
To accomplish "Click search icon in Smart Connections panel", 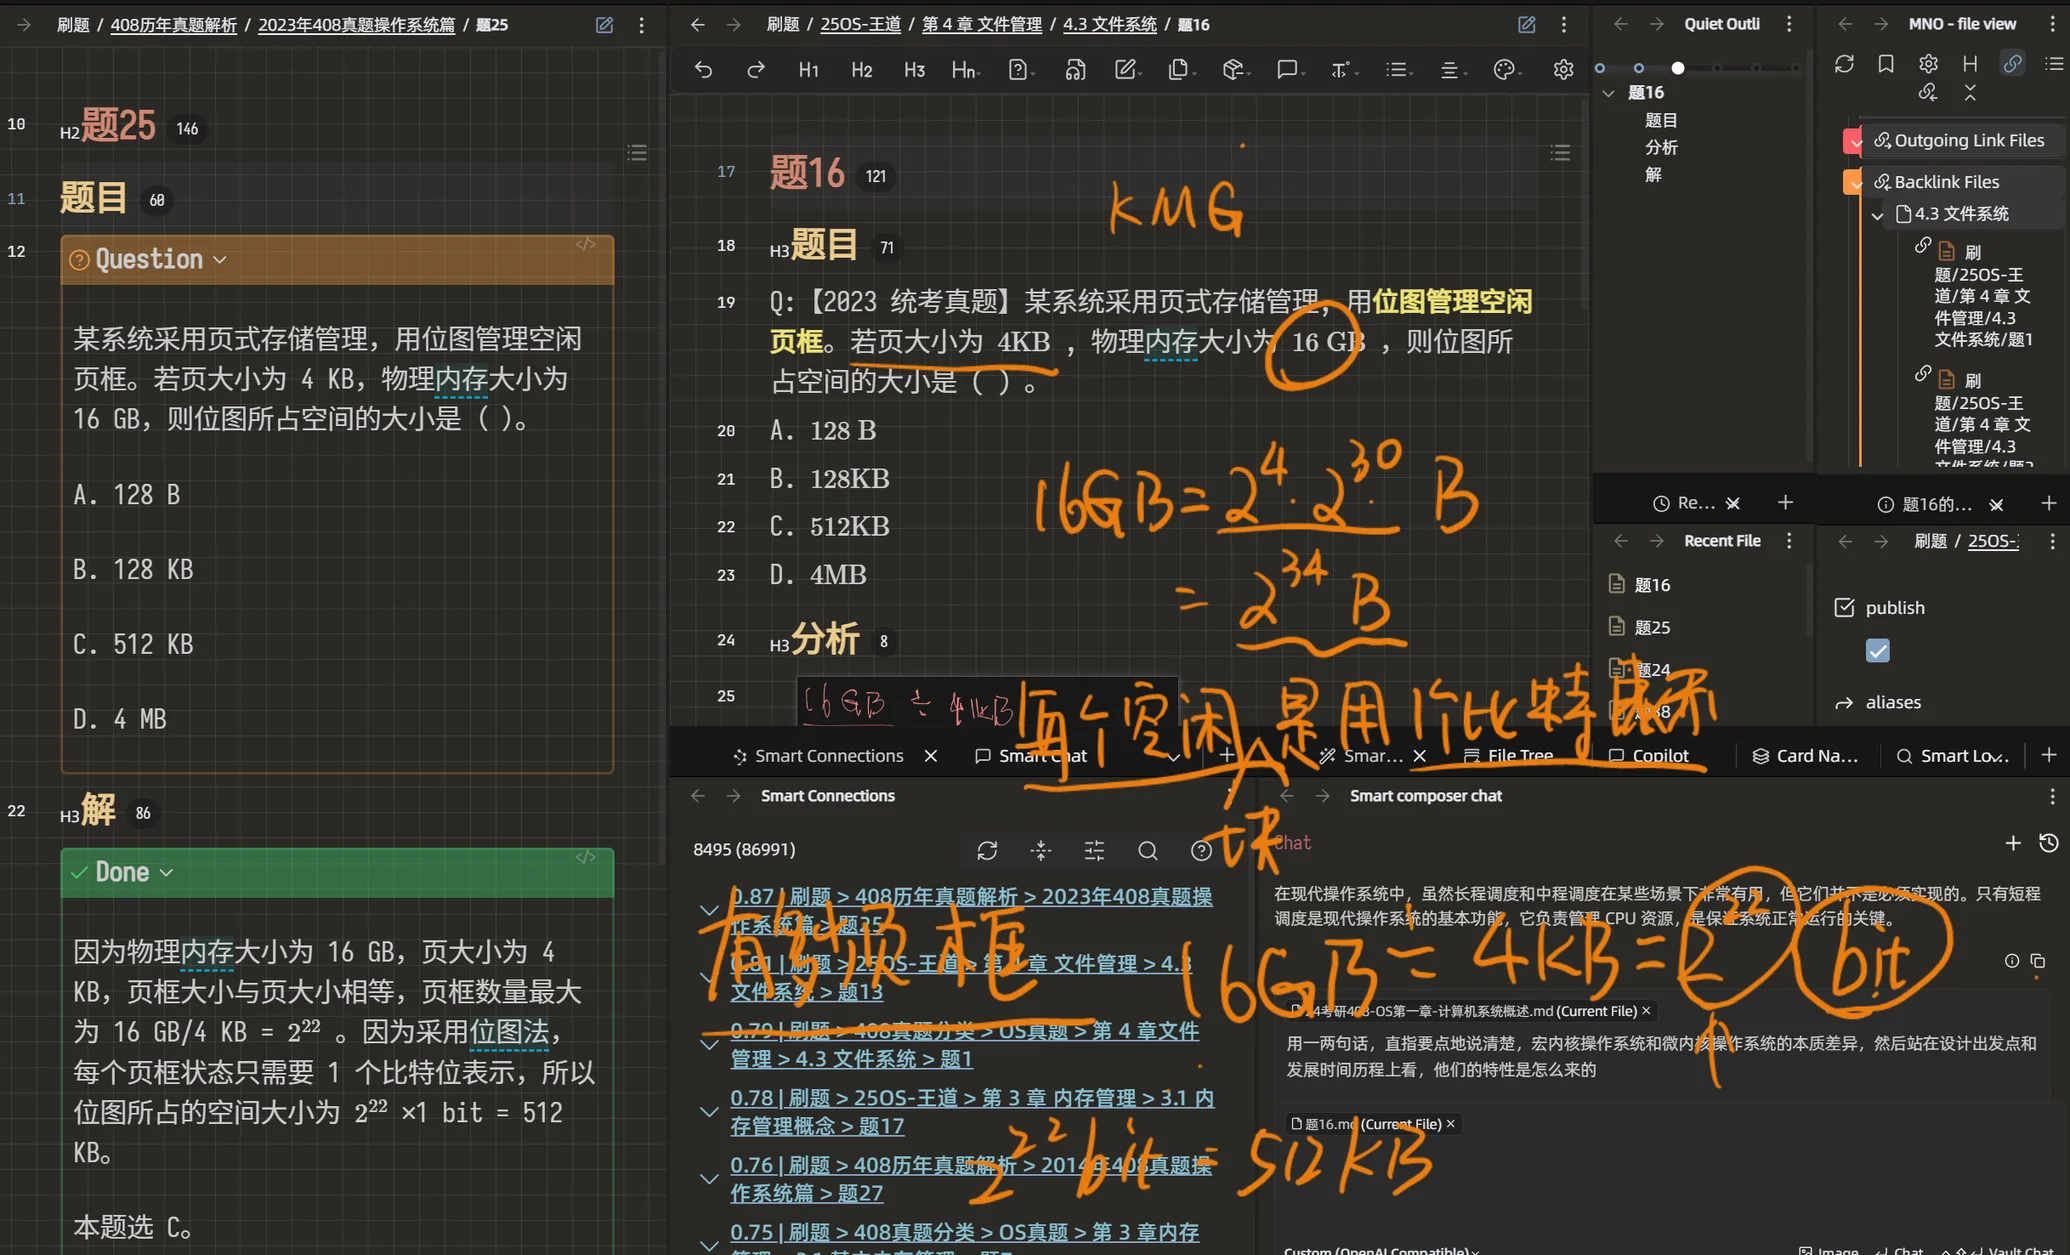I will [1148, 850].
